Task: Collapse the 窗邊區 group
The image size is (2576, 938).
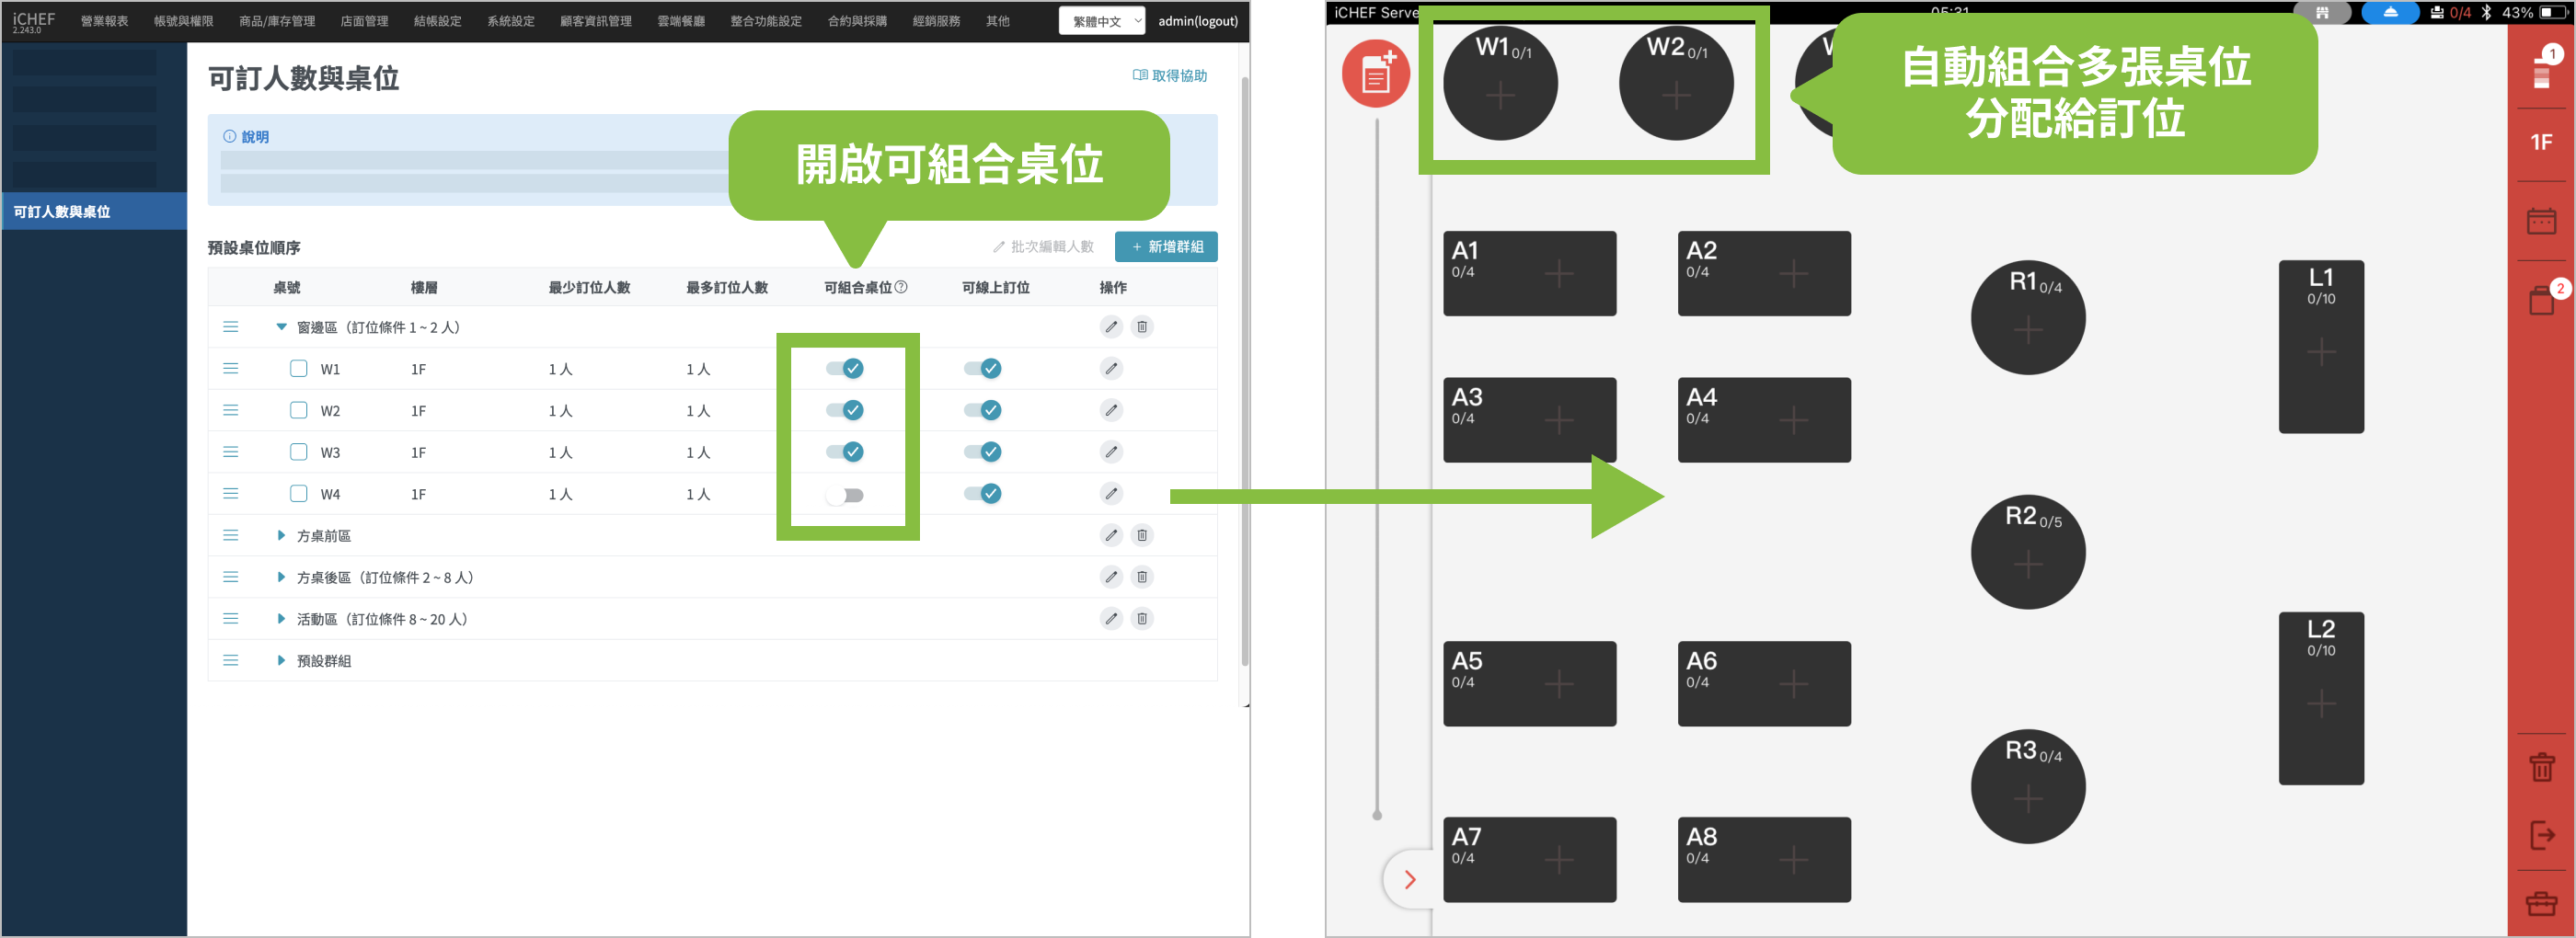Action: [281, 327]
